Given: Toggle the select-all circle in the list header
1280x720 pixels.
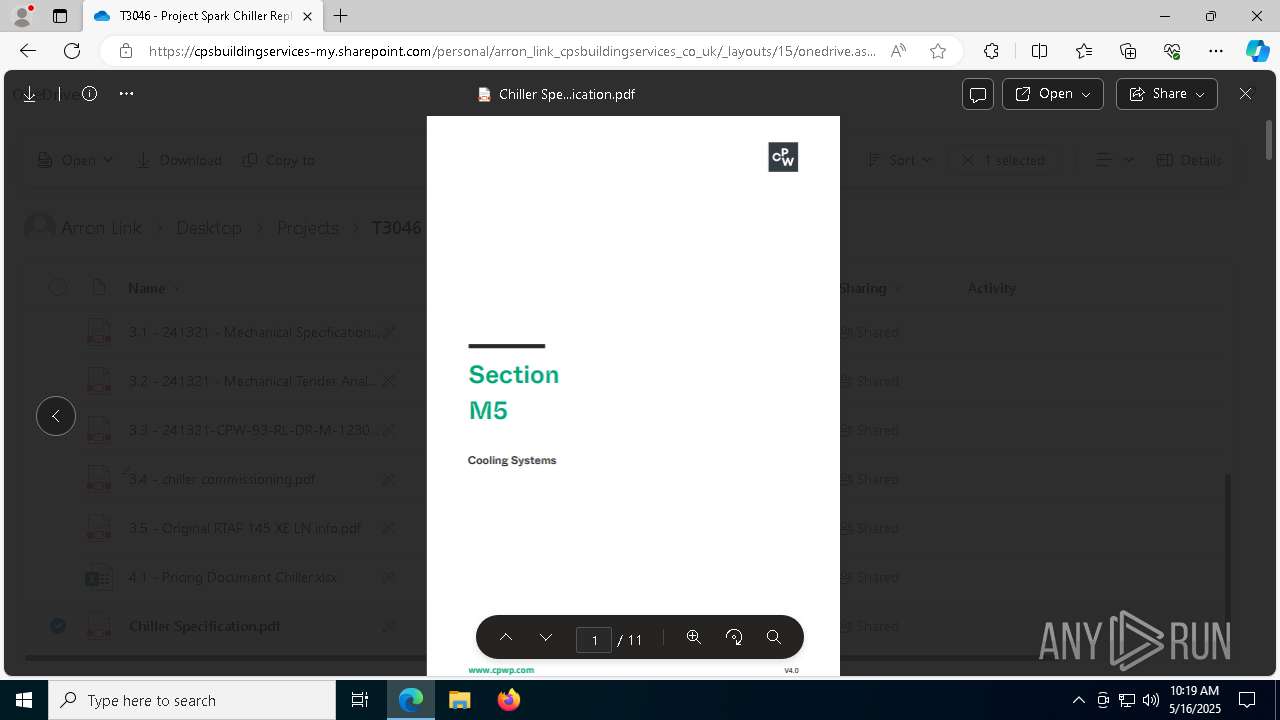Looking at the screenshot, I should [58, 288].
